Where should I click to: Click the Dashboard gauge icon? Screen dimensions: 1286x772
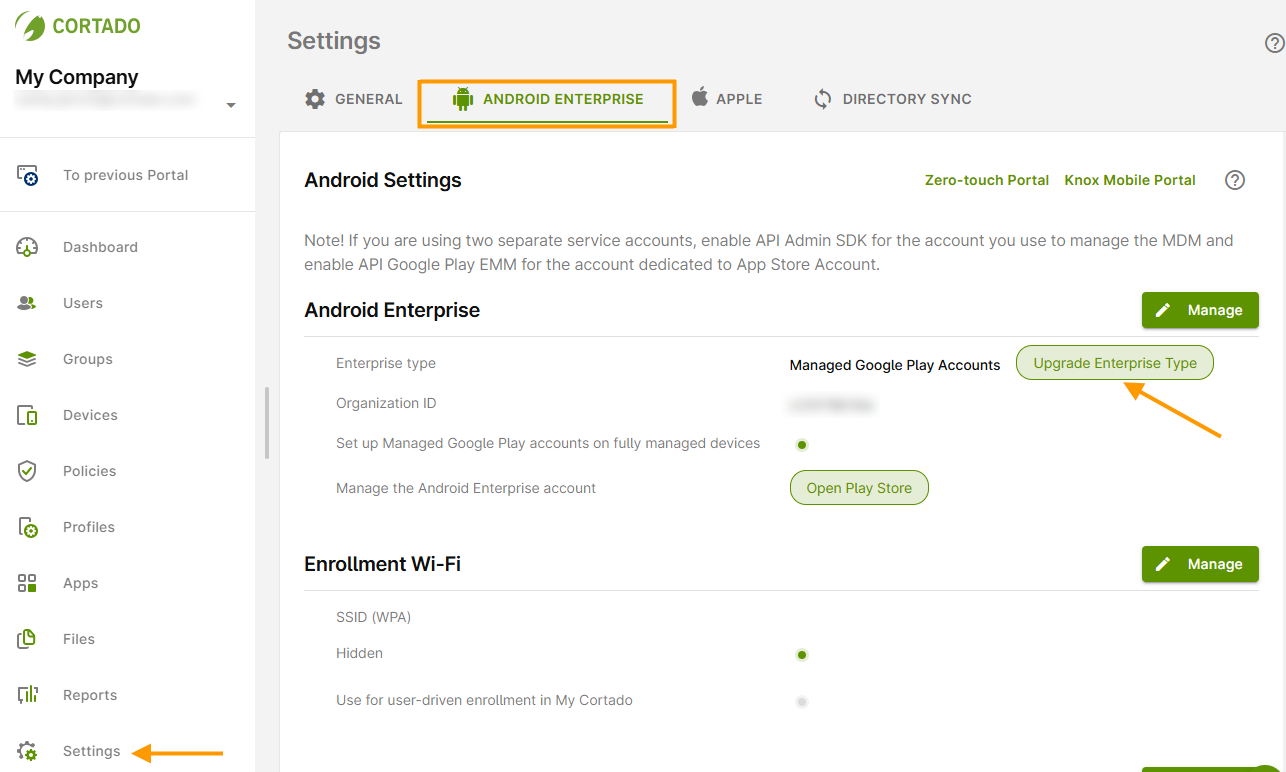pos(28,247)
